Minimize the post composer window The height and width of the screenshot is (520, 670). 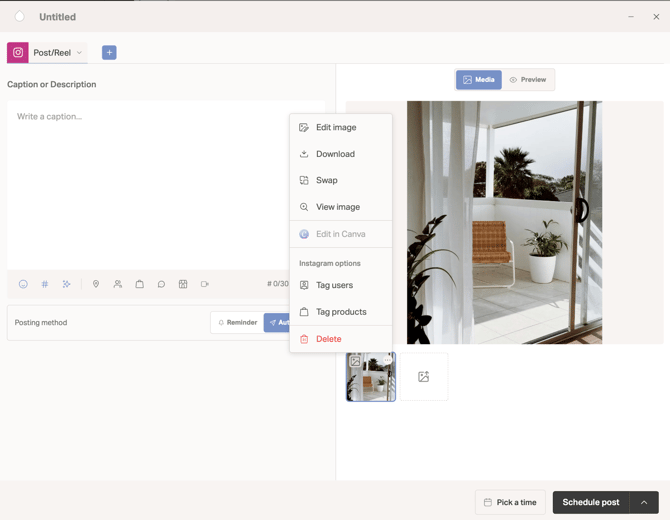coord(631,17)
